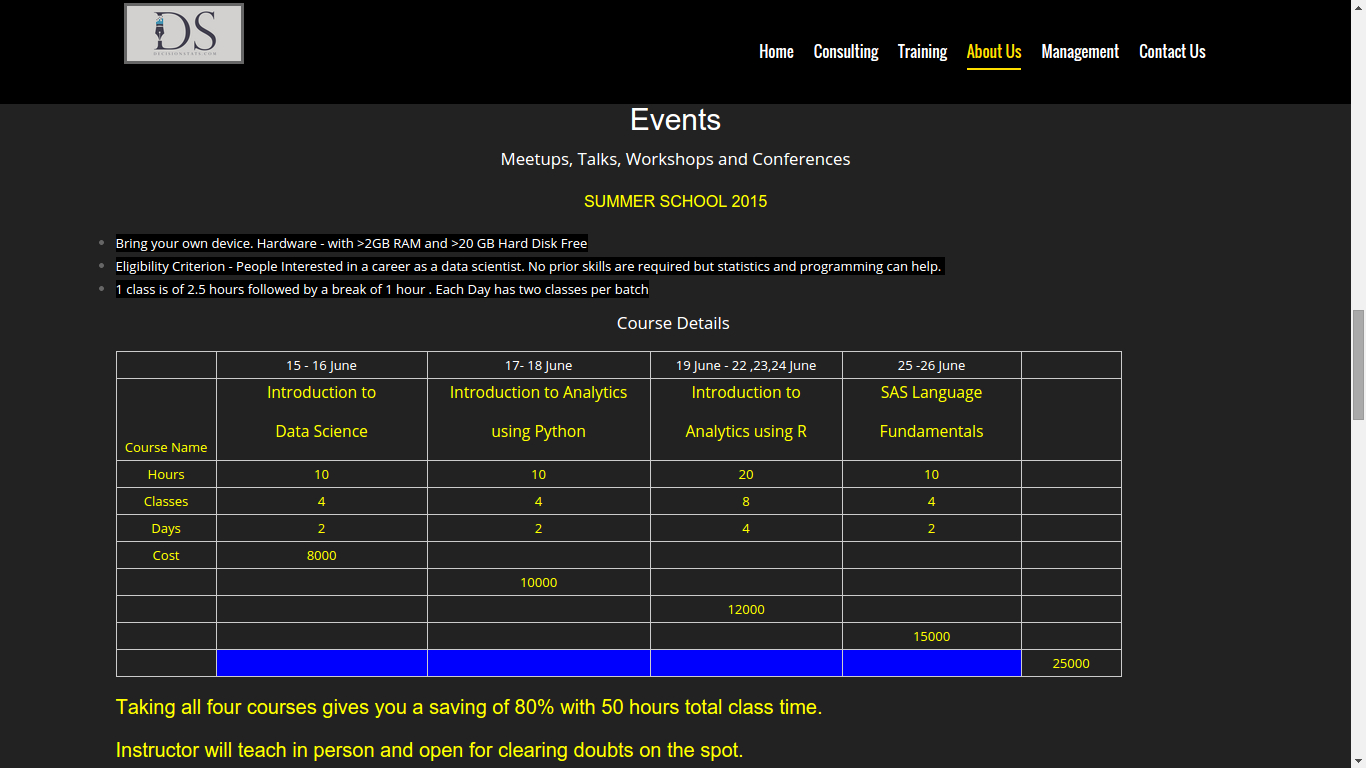Click the blue cell in the Data Science column

321,663
